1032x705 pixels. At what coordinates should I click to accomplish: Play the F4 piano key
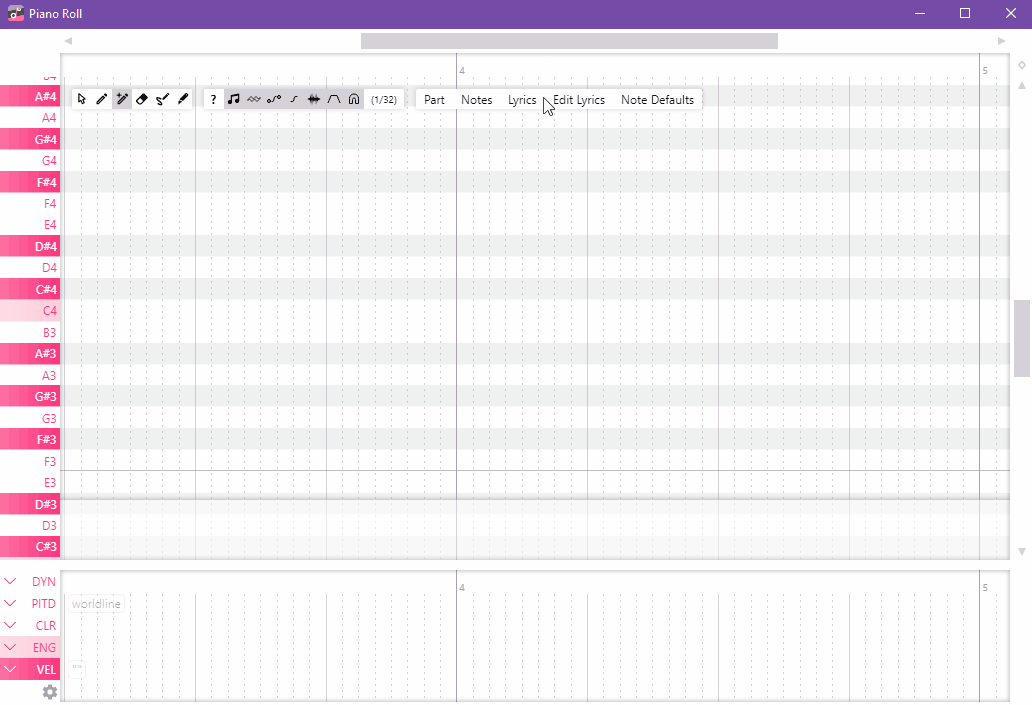pyautogui.click(x=30, y=203)
